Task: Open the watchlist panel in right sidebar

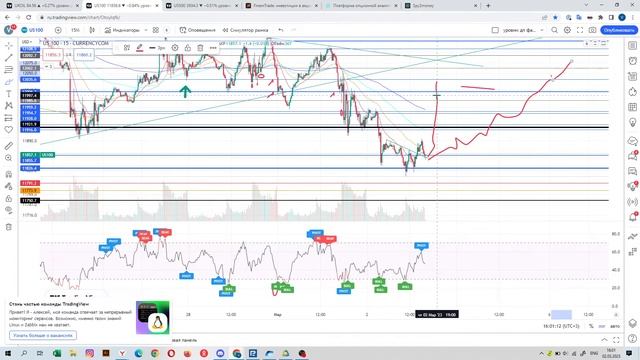Action: pyautogui.click(x=633, y=46)
